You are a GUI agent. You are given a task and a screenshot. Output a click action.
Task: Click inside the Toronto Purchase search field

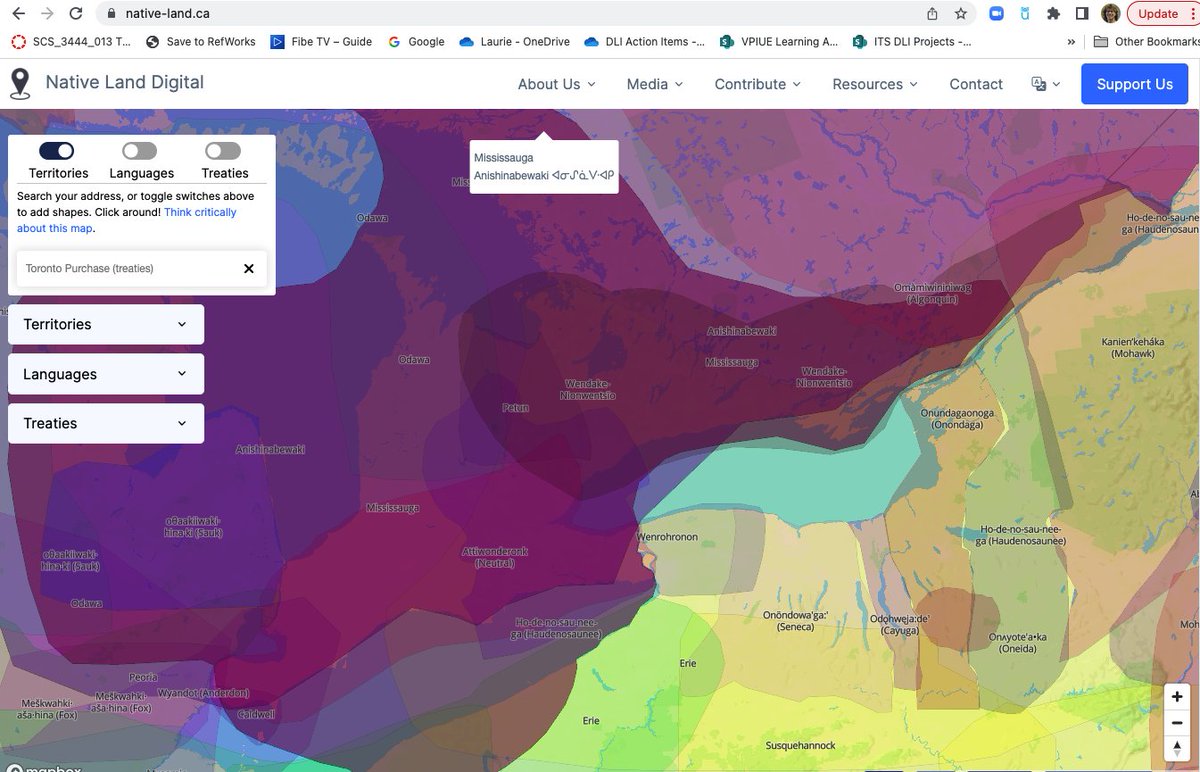pos(120,268)
